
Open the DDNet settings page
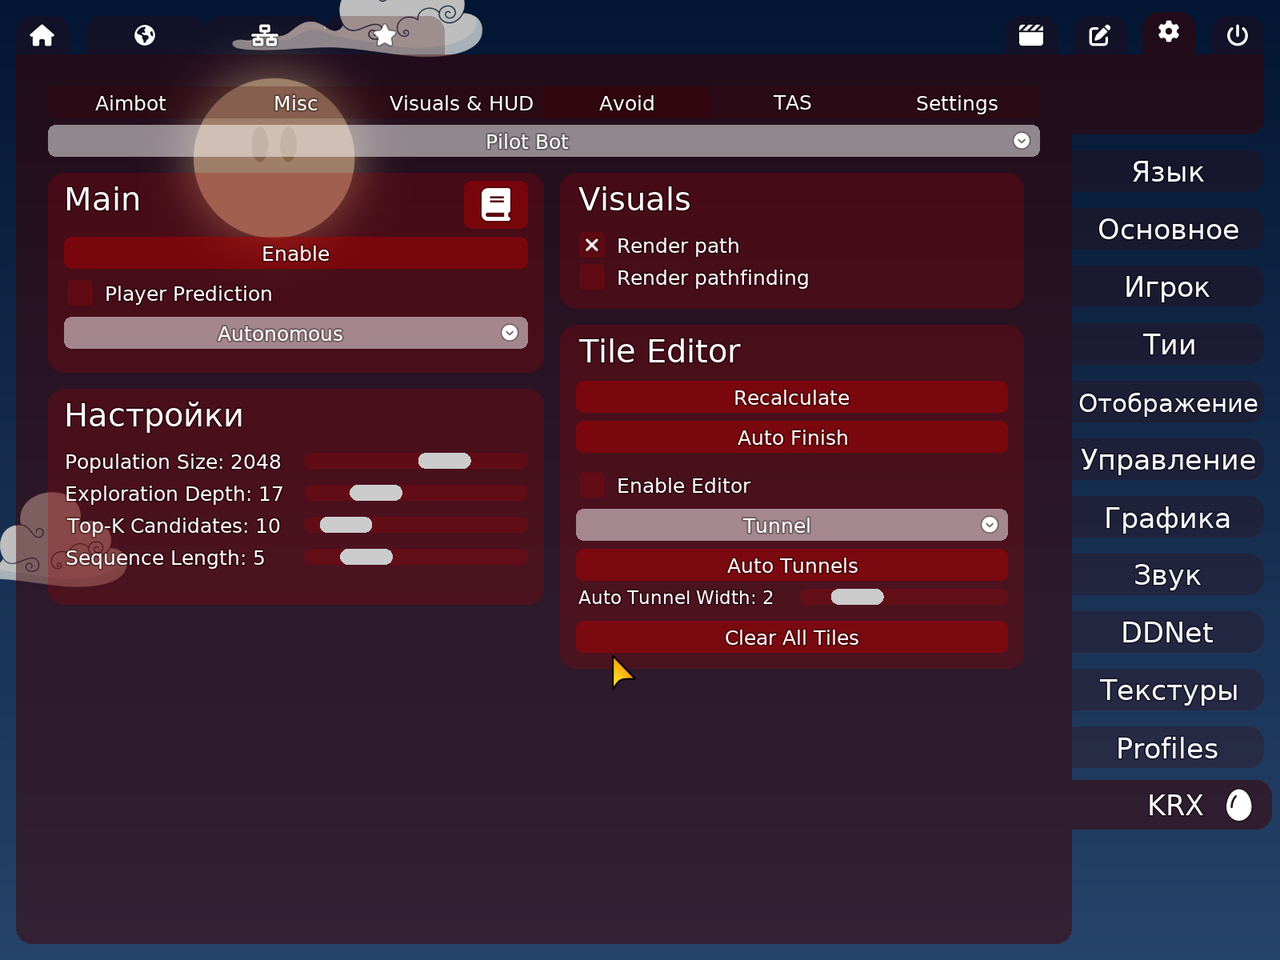point(1168,633)
